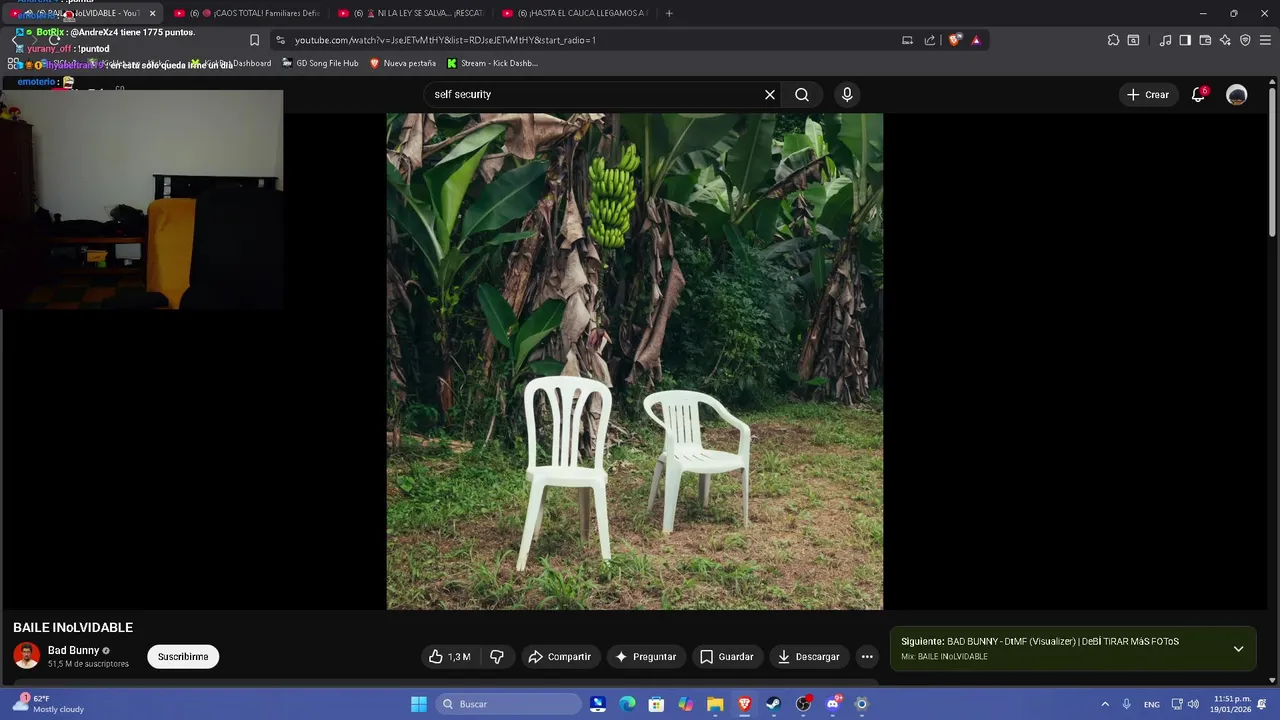Screen dimensions: 1280x720
Task: Click the share page icon in address bar
Action: (x=930, y=40)
